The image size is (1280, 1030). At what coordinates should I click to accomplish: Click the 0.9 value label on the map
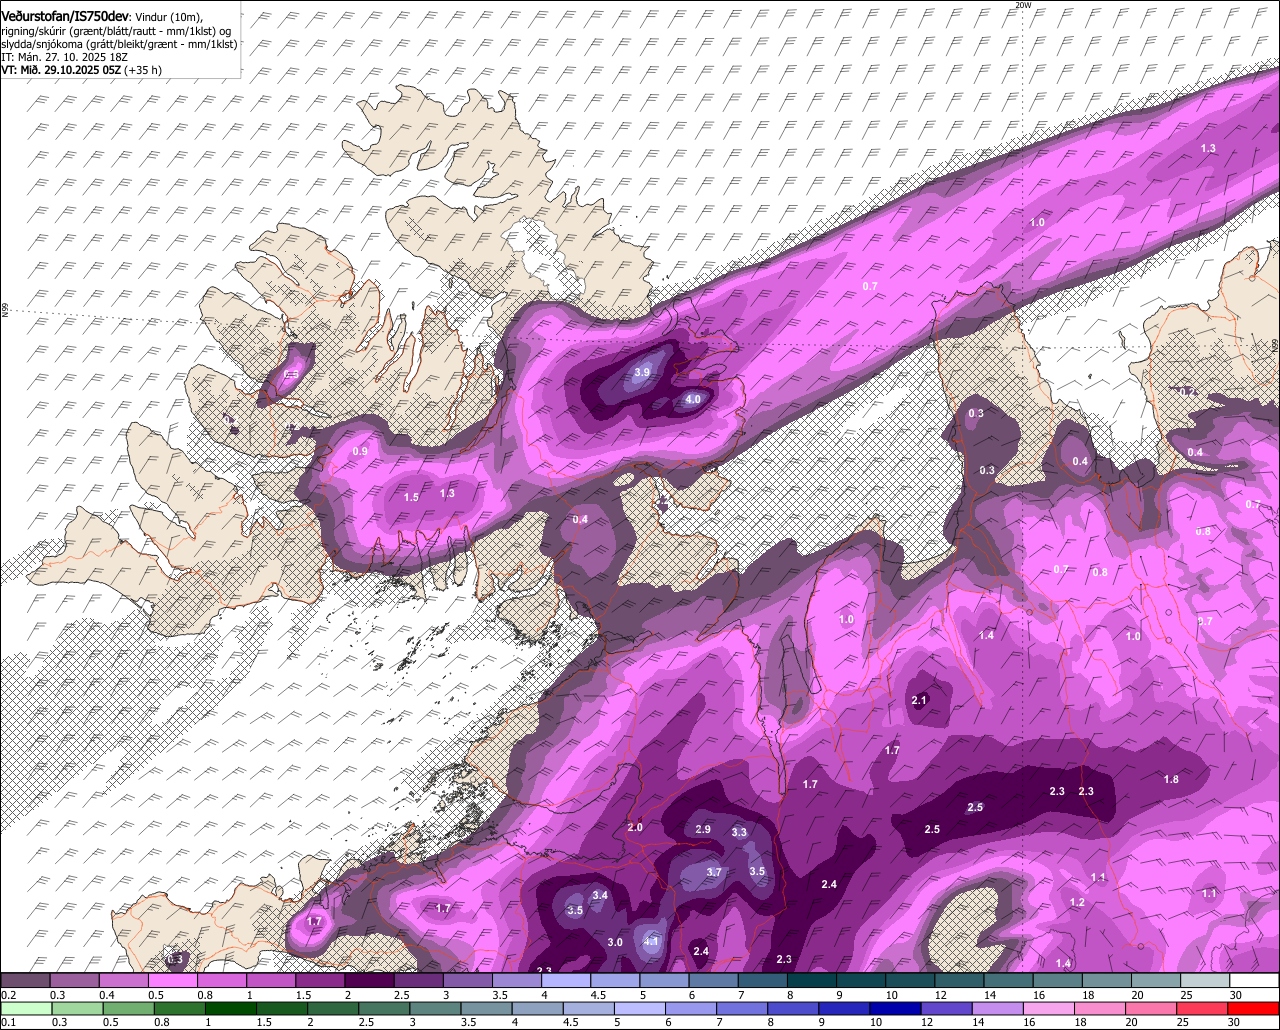[x=360, y=452]
